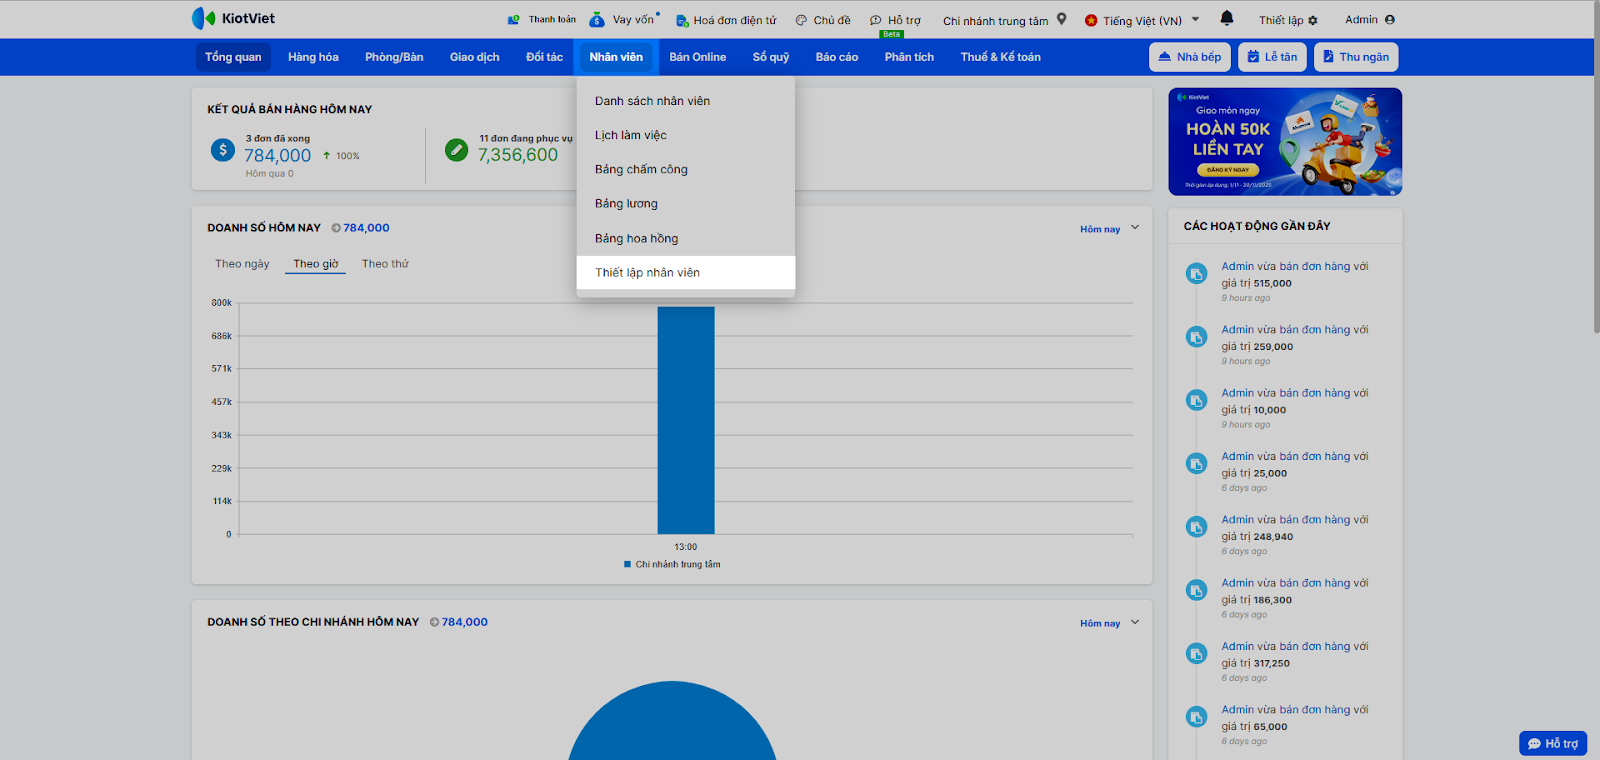Open the Nhà bếp kitchen screen
Viewport: 1600px width, 760px height.
1190,57
